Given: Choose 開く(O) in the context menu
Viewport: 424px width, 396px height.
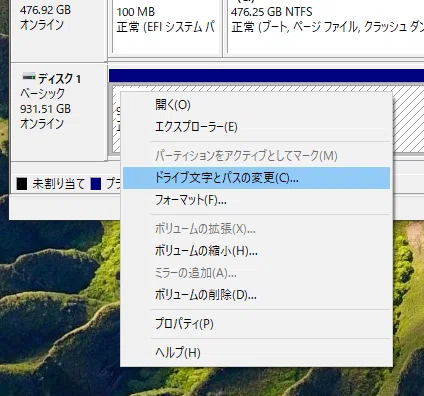Looking at the screenshot, I should pyautogui.click(x=256, y=105).
